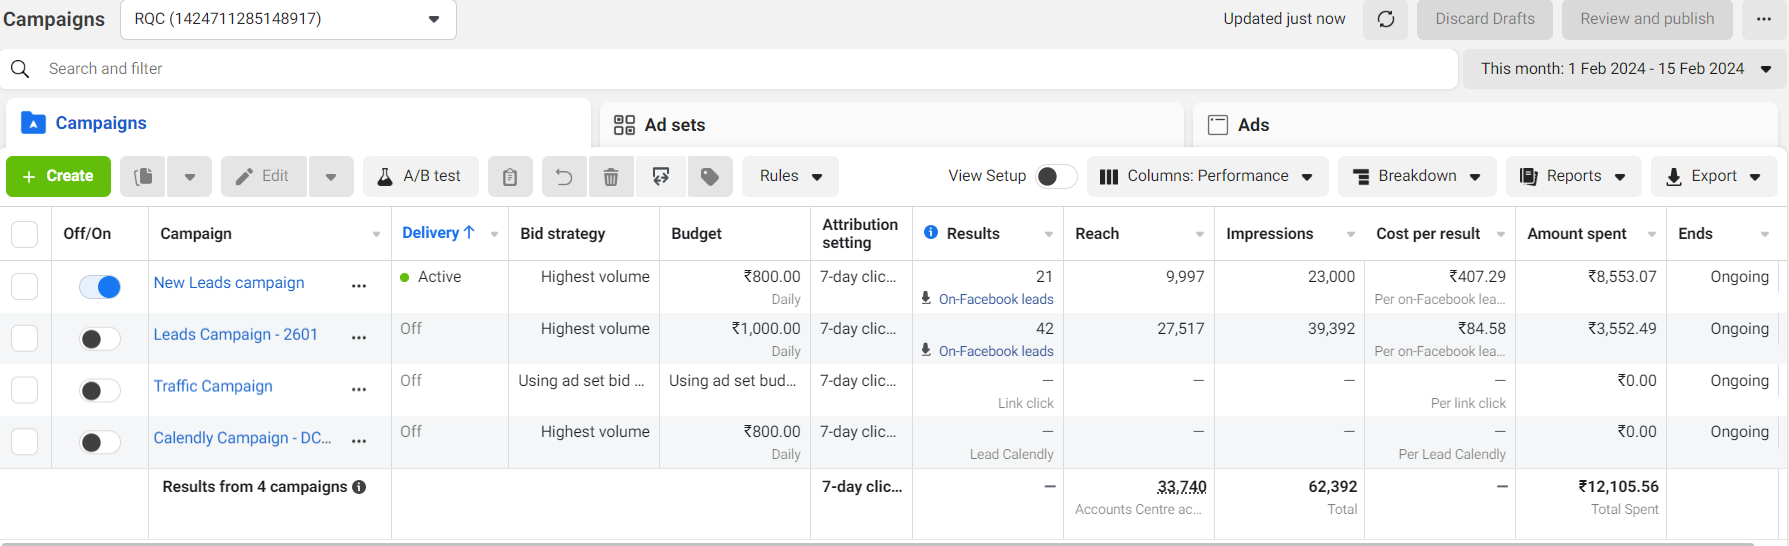Turn off the New Leads campaign toggle
The height and width of the screenshot is (546, 1789).
coord(100,287)
